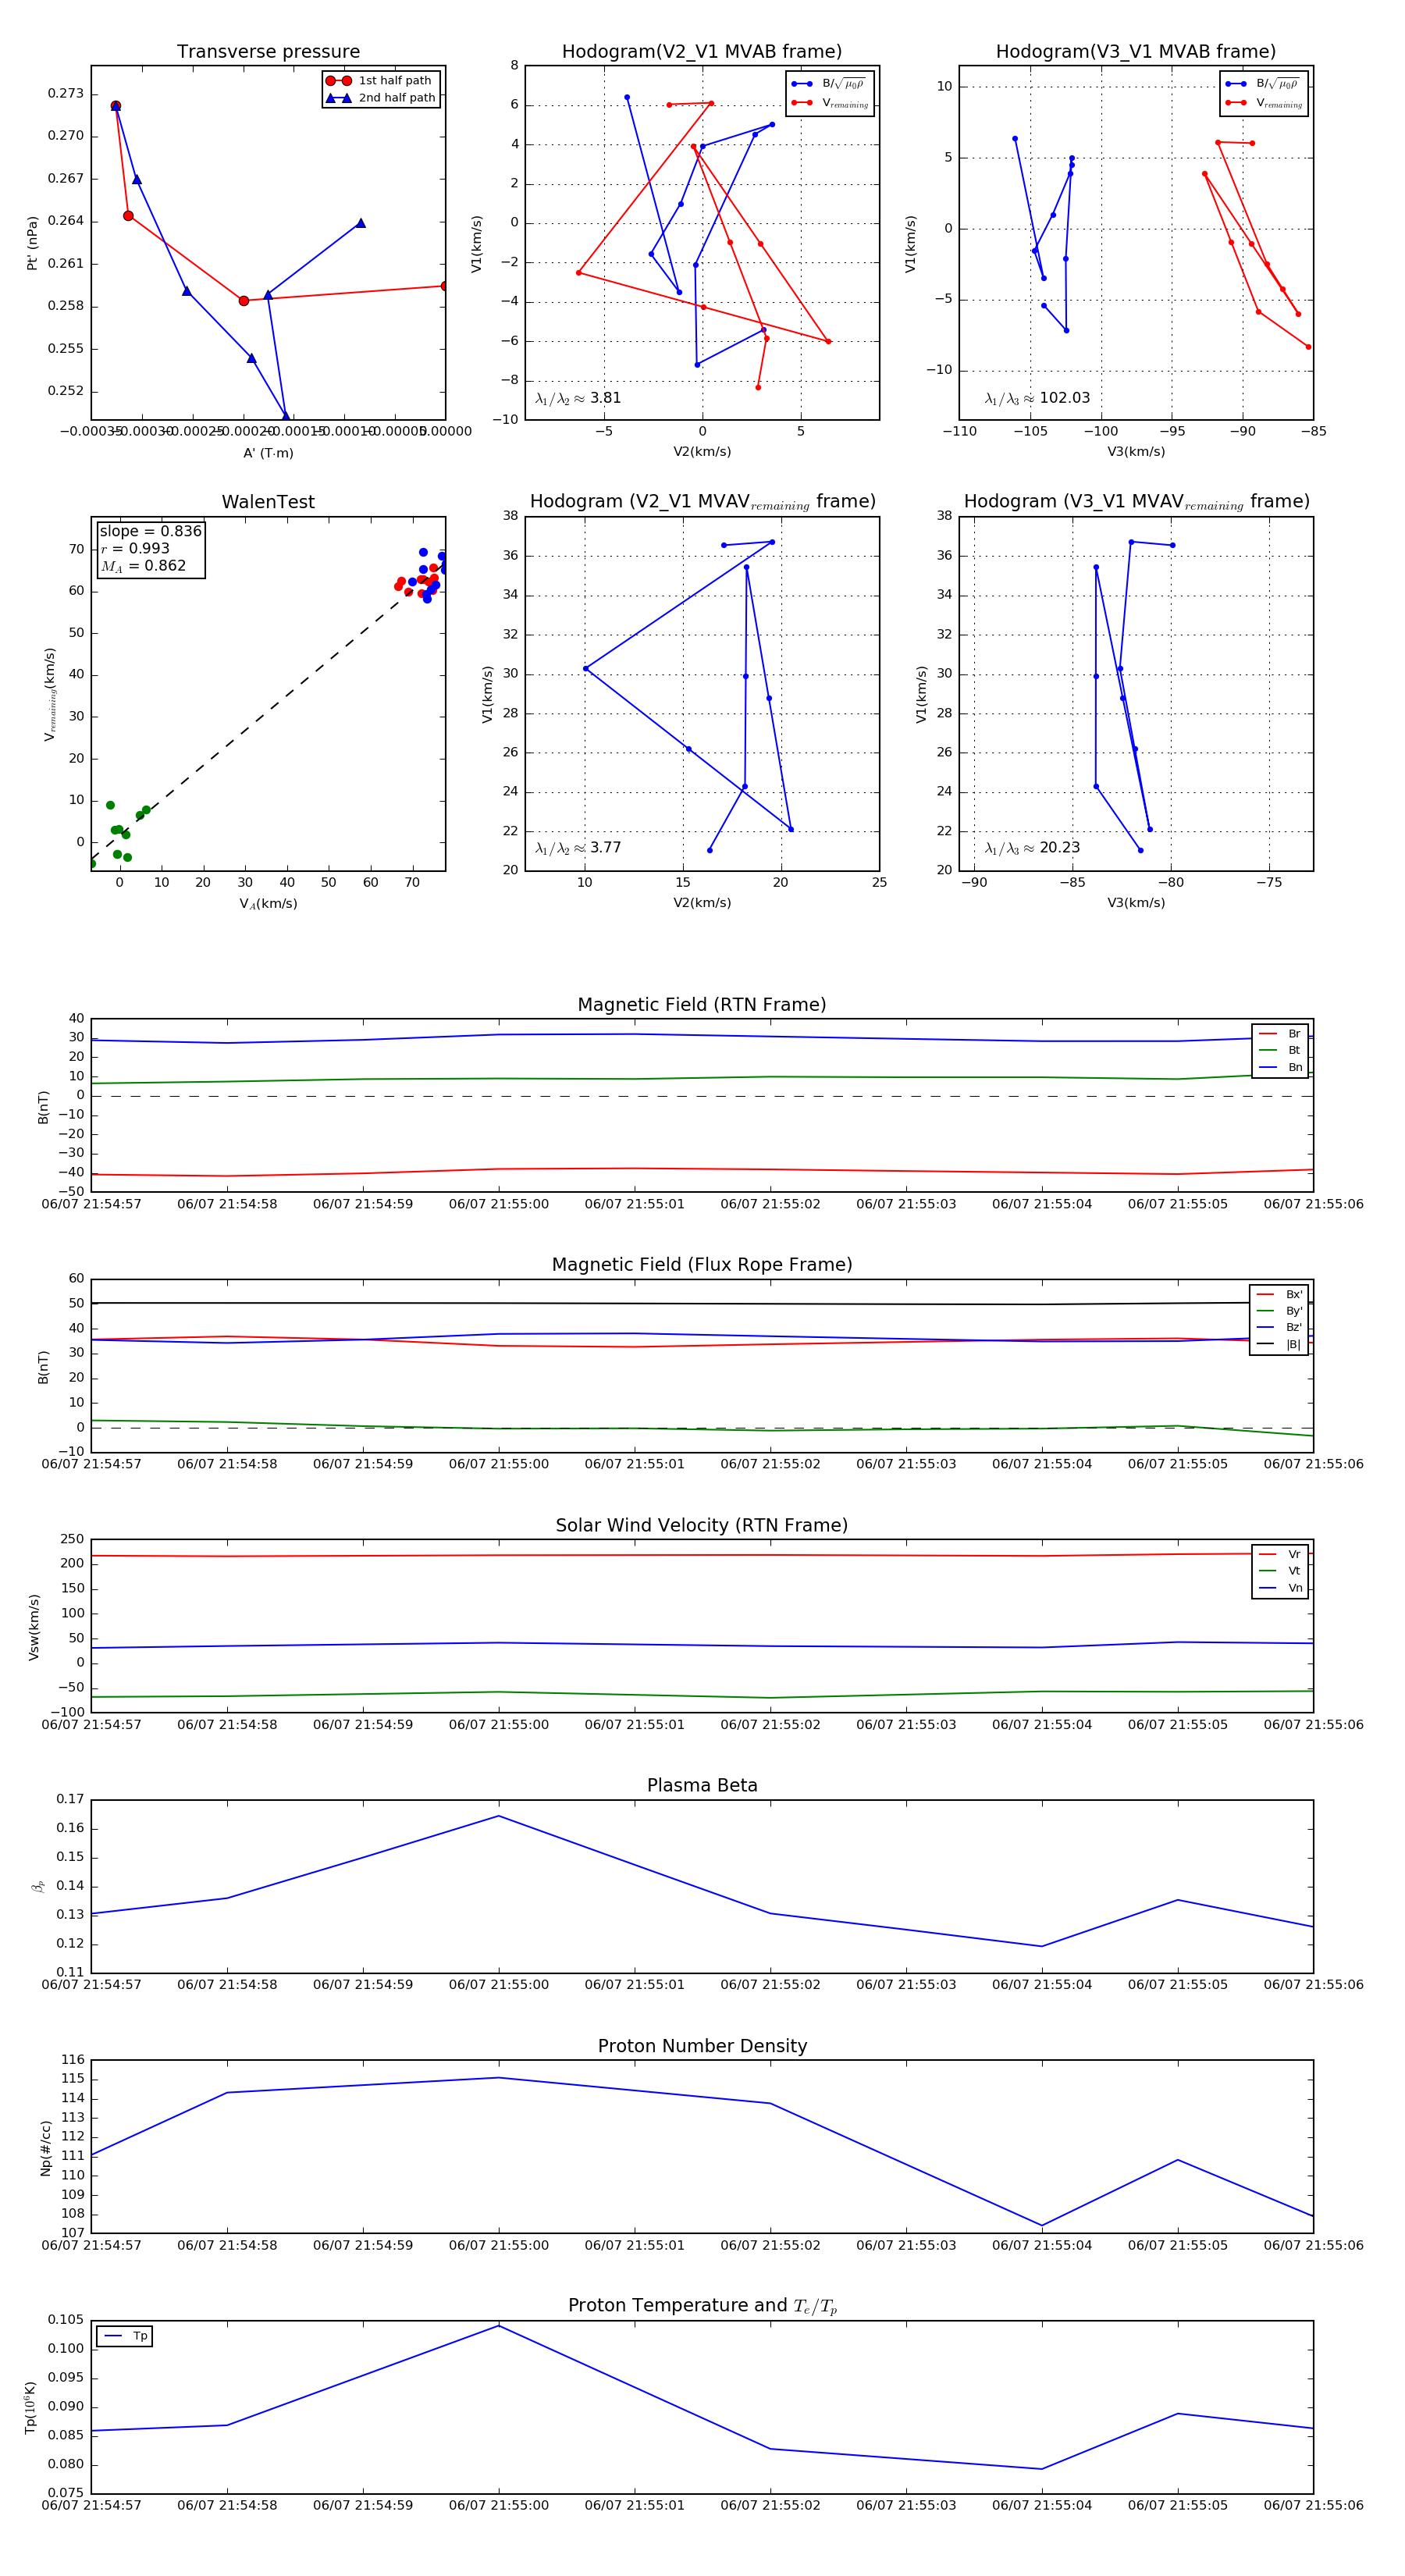Click the 'Transverse pressure' plot title
Viewport: 1405px width, 2576px height.
coord(268,52)
